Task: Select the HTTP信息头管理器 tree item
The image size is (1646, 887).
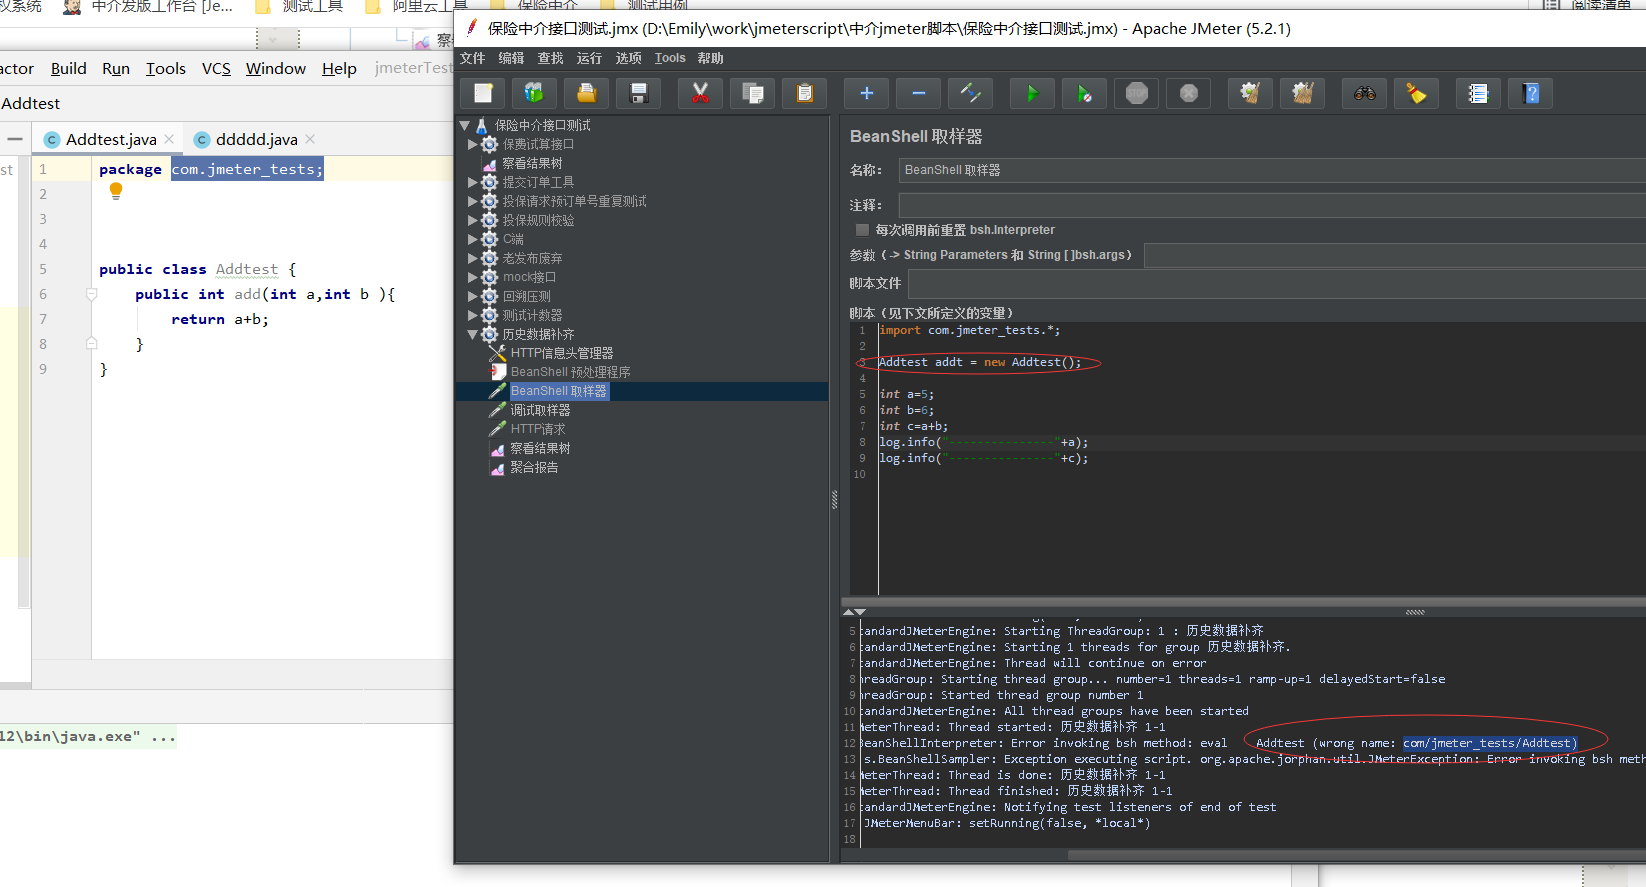Action: point(561,353)
